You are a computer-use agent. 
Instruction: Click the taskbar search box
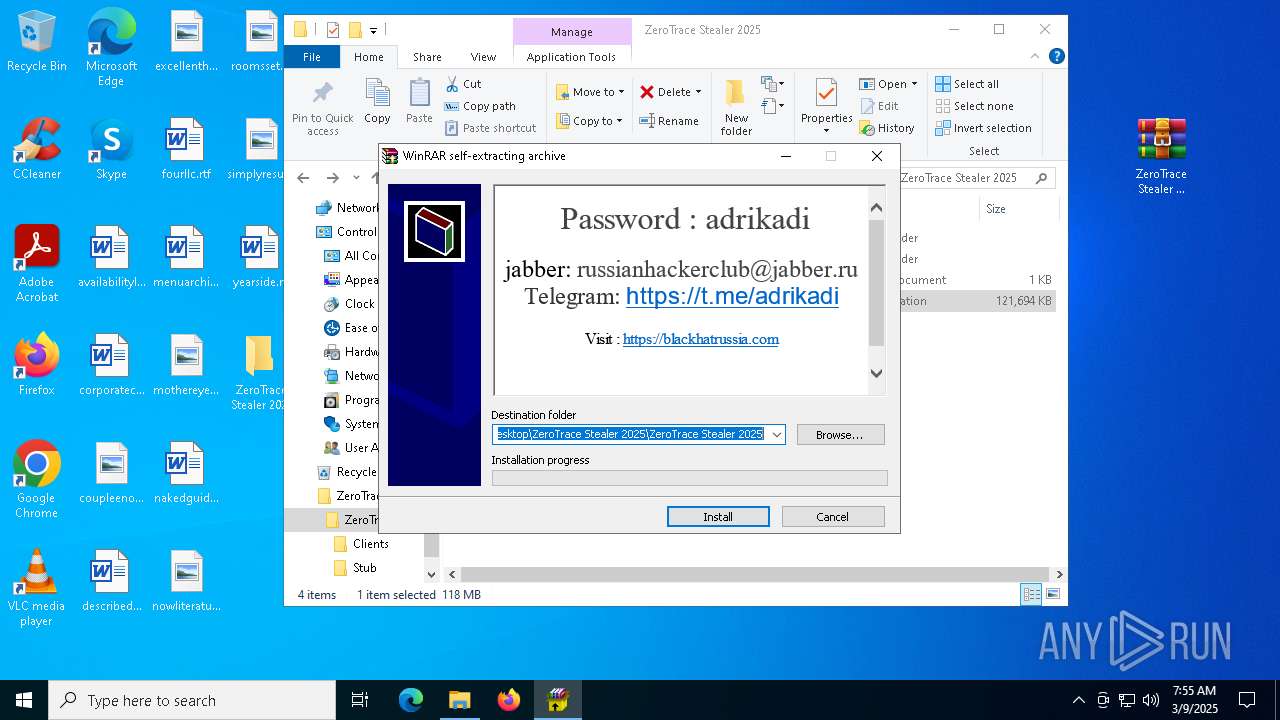coord(192,700)
